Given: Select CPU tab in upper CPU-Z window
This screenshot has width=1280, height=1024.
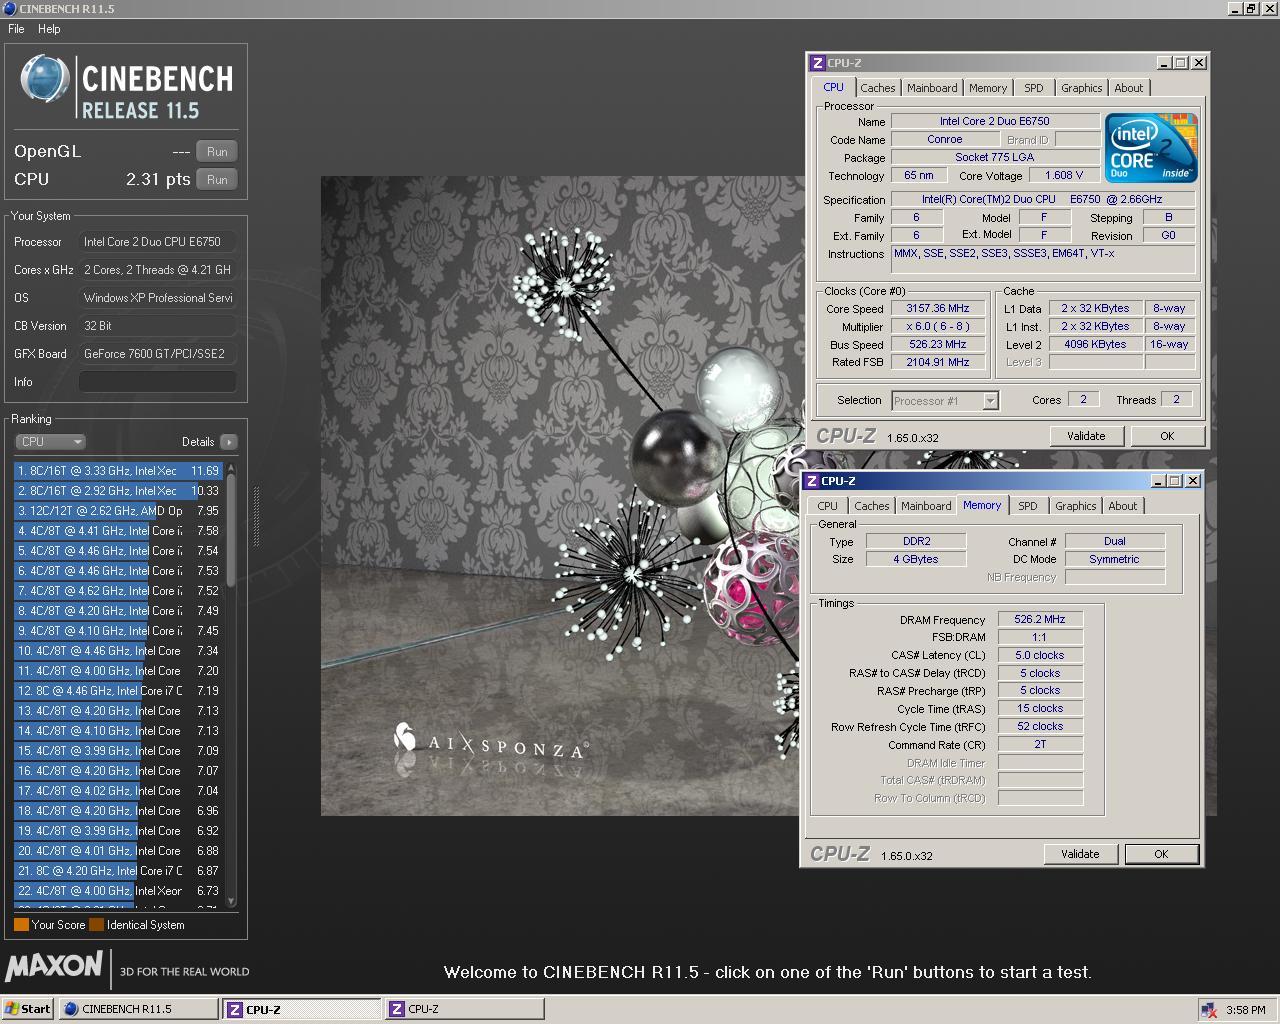Looking at the screenshot, I should coord(833,87).
